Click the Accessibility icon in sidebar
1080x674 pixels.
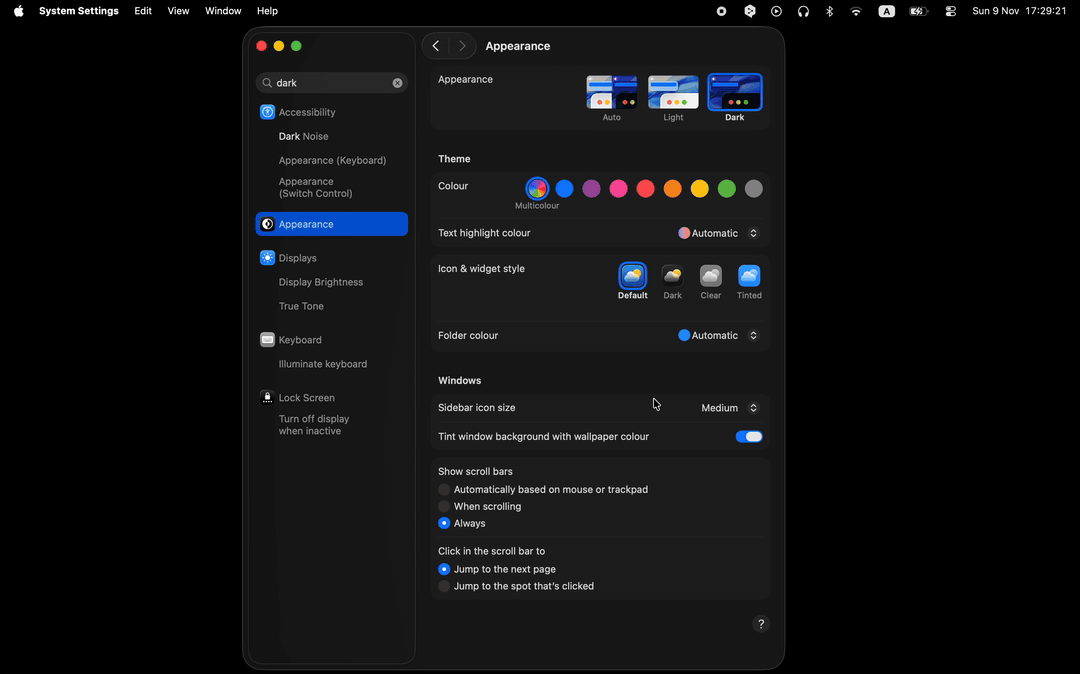(x=267, y=112)
